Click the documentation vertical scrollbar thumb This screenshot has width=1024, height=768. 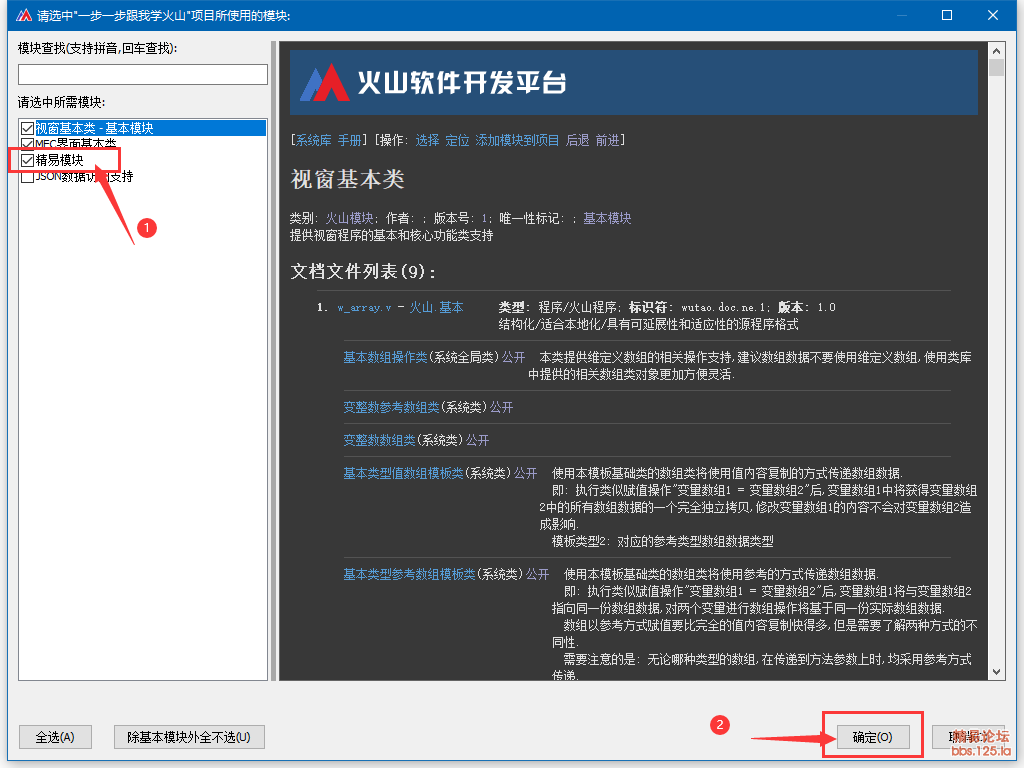tap(997, 68)
